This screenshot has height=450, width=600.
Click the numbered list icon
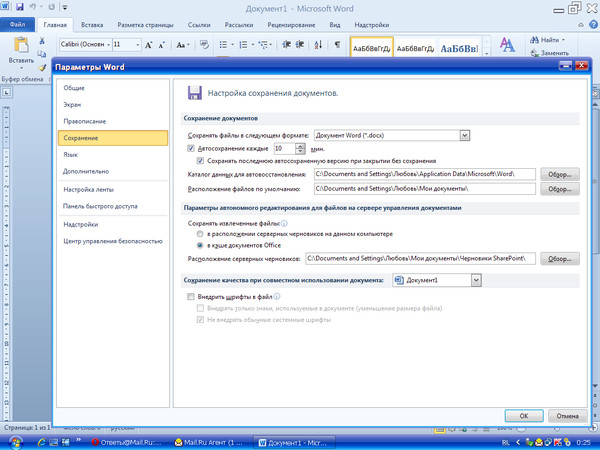[x=243, y=45]
